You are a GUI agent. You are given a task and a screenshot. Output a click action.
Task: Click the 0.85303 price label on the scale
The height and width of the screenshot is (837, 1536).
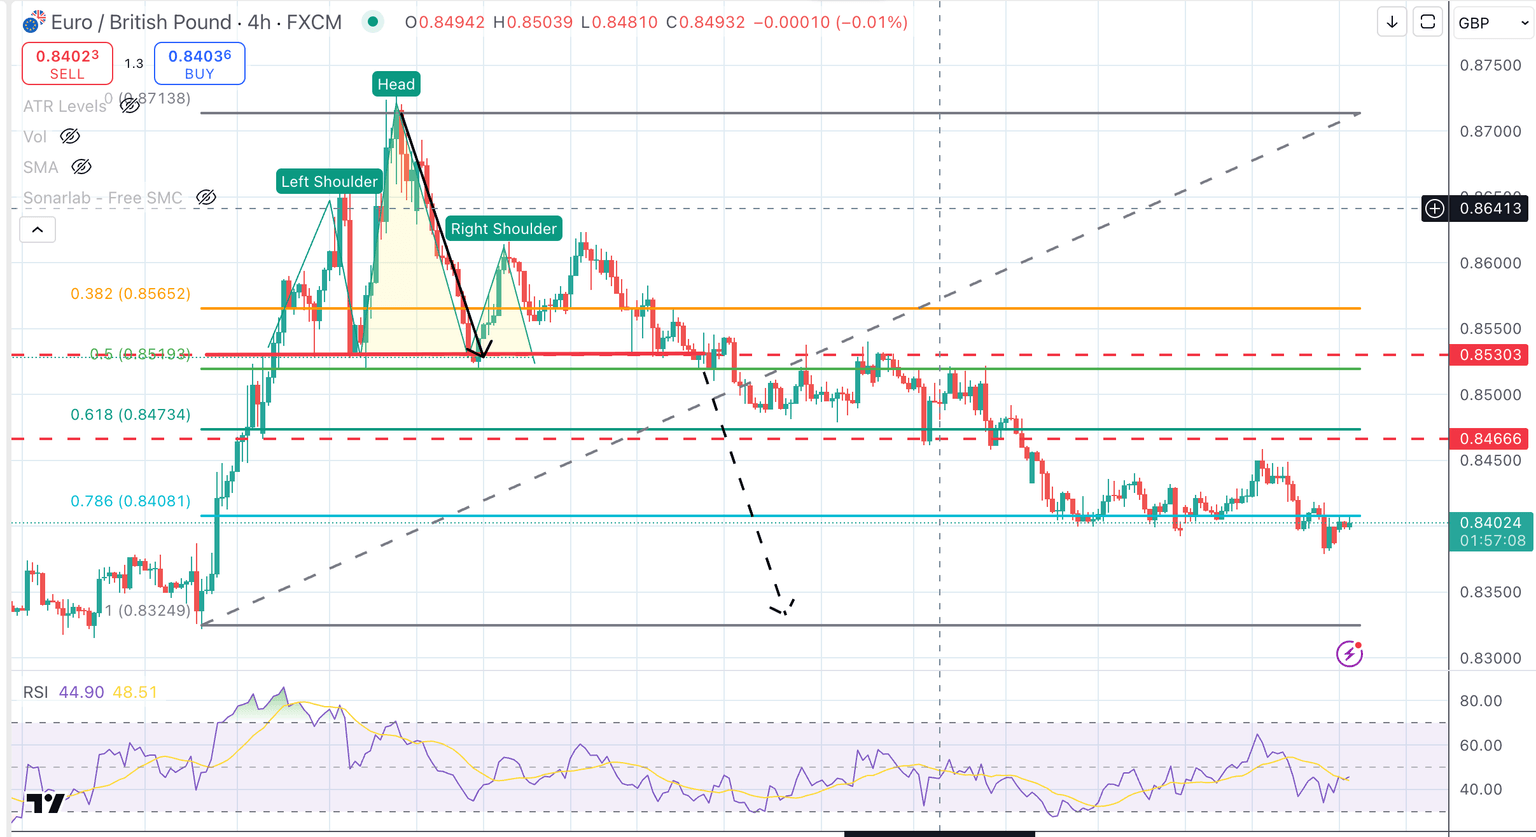pyautogui.click(x=1489, y=355)
